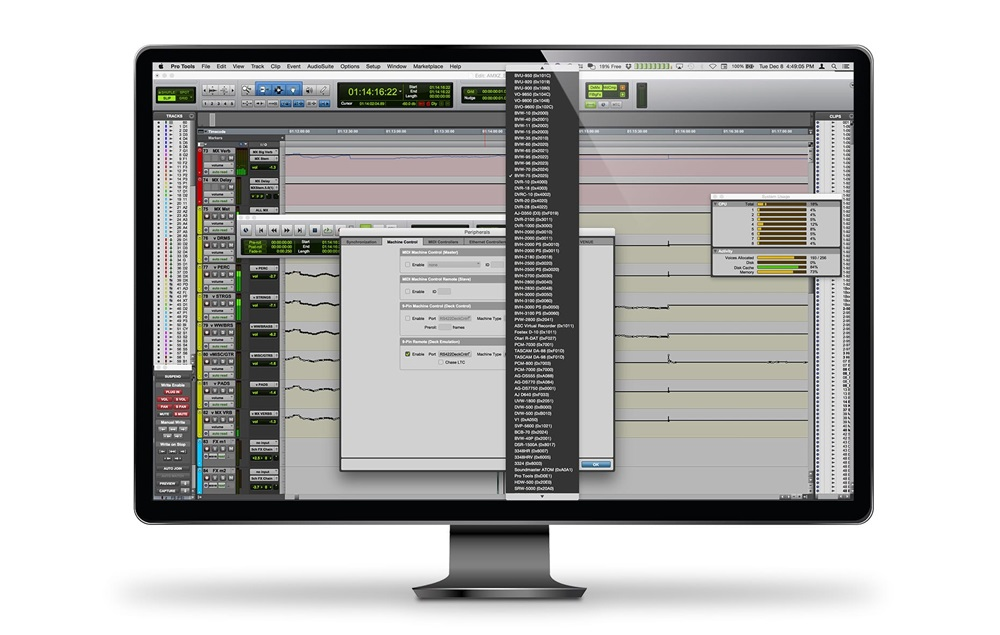
Task: Pick the Scrubber speaker tool
Action: coord(308,91)
